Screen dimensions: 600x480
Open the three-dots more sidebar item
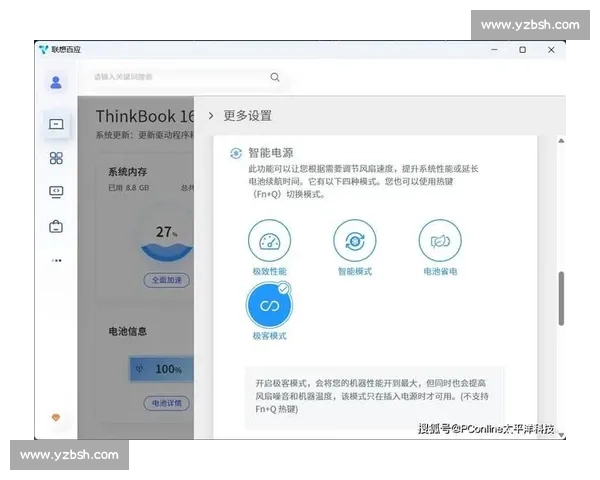click(56, 261)
